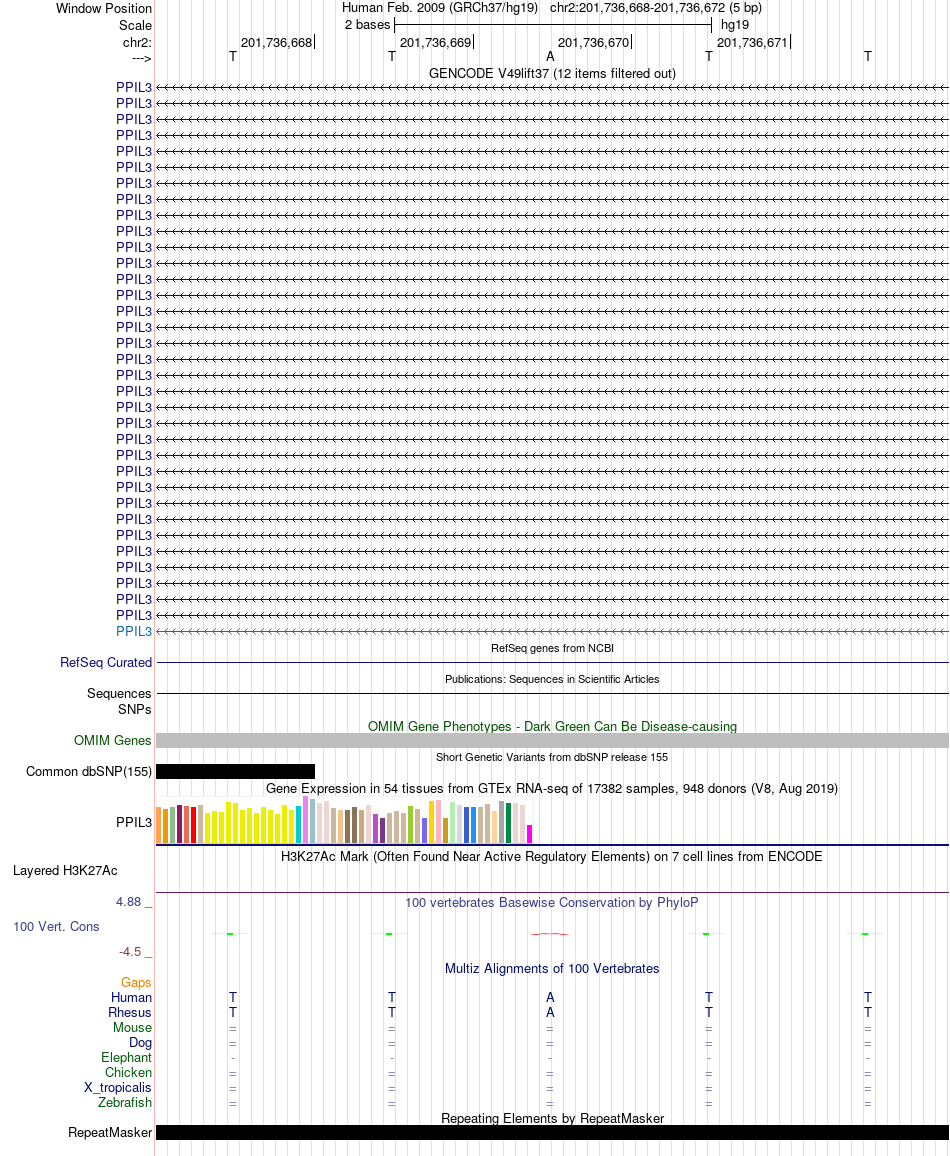Click the Scale row label
950x1156 pixels.
click(136, 25)
